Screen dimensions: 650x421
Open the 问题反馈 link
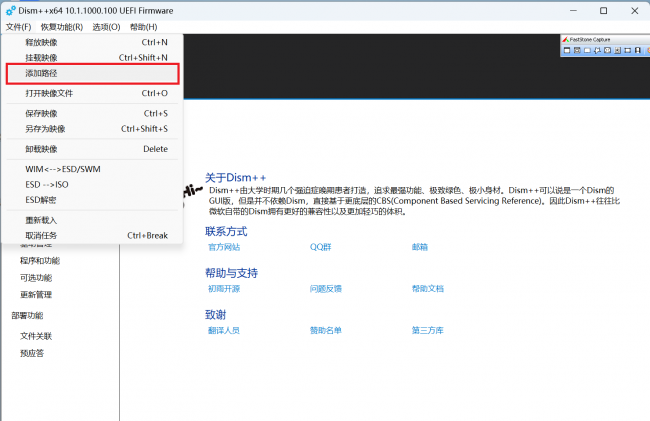click(x=326, y=288)
